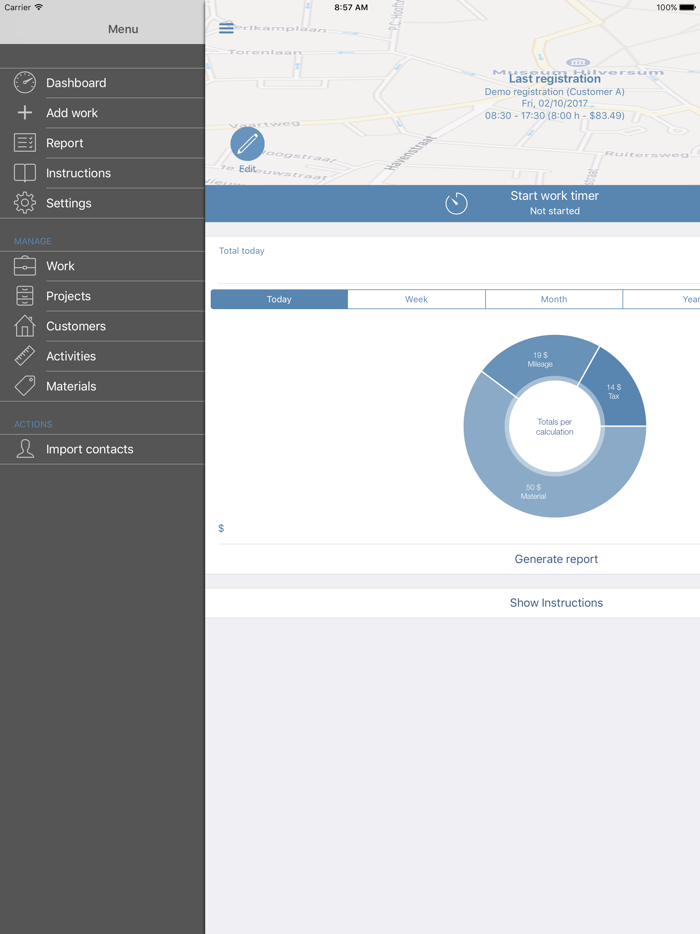The width and height of the screenshot is (700, 934).
Task: Tap the ACTIONS section header
Action: 33,424
